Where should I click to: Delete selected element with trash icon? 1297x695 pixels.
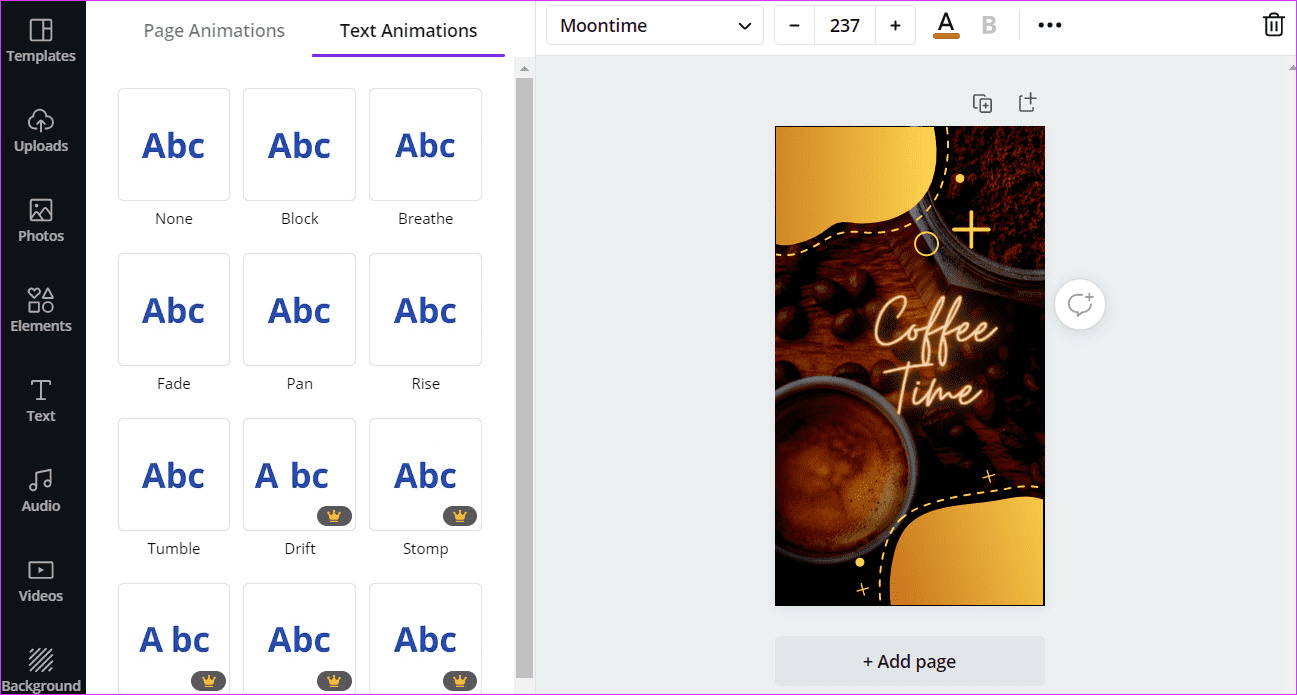tap(1273, 25)
